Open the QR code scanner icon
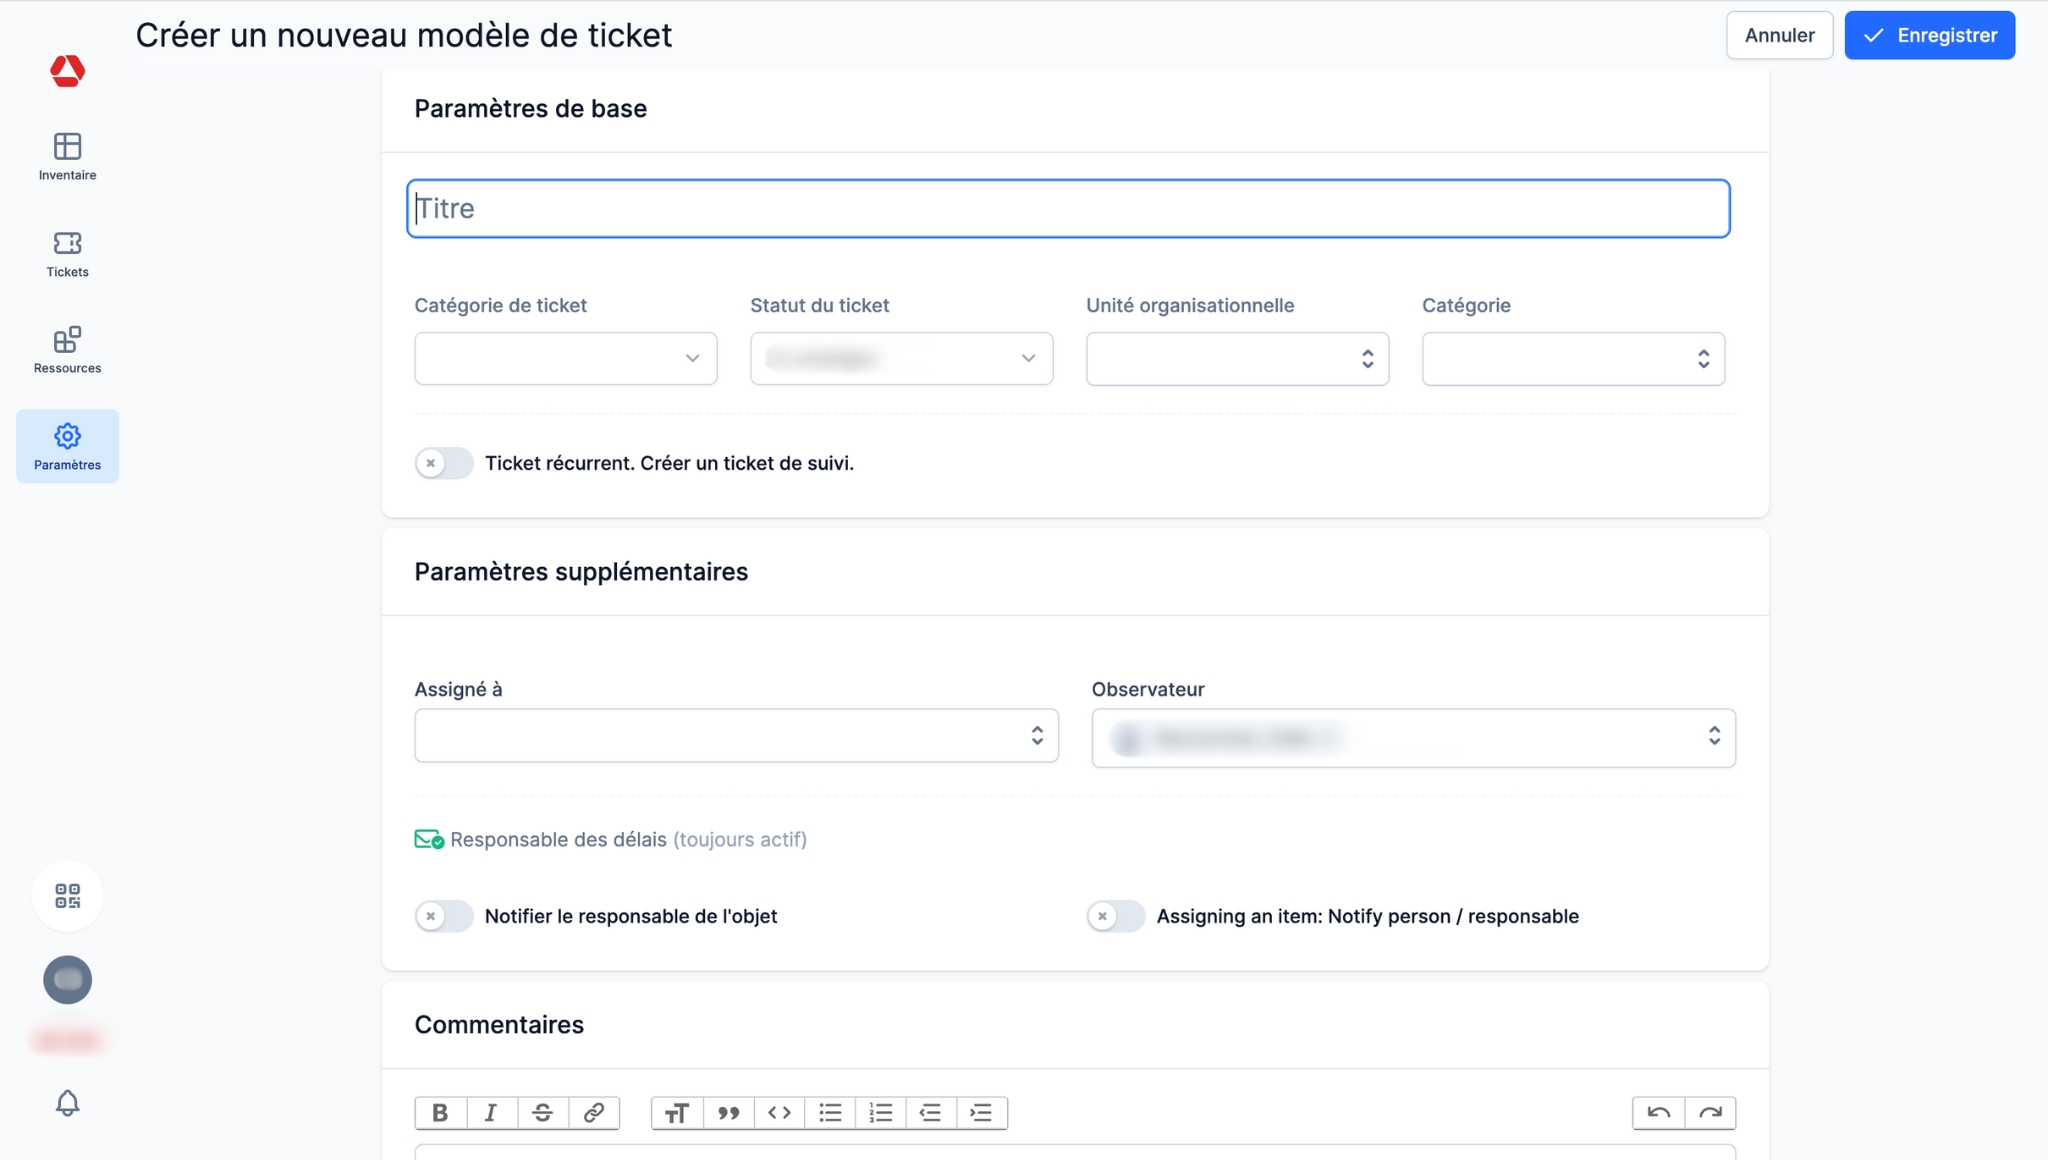Image resolution: width=2048 pixels, height=1160 pixels. pos(67,896)
